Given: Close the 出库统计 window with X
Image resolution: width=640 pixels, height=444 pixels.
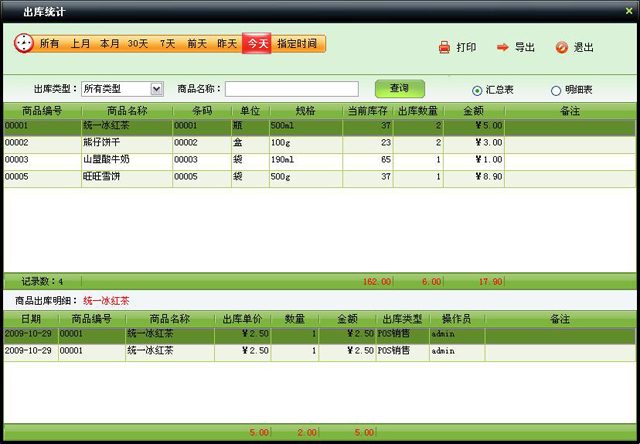Looking at the screenshot, I should (628, 10).
